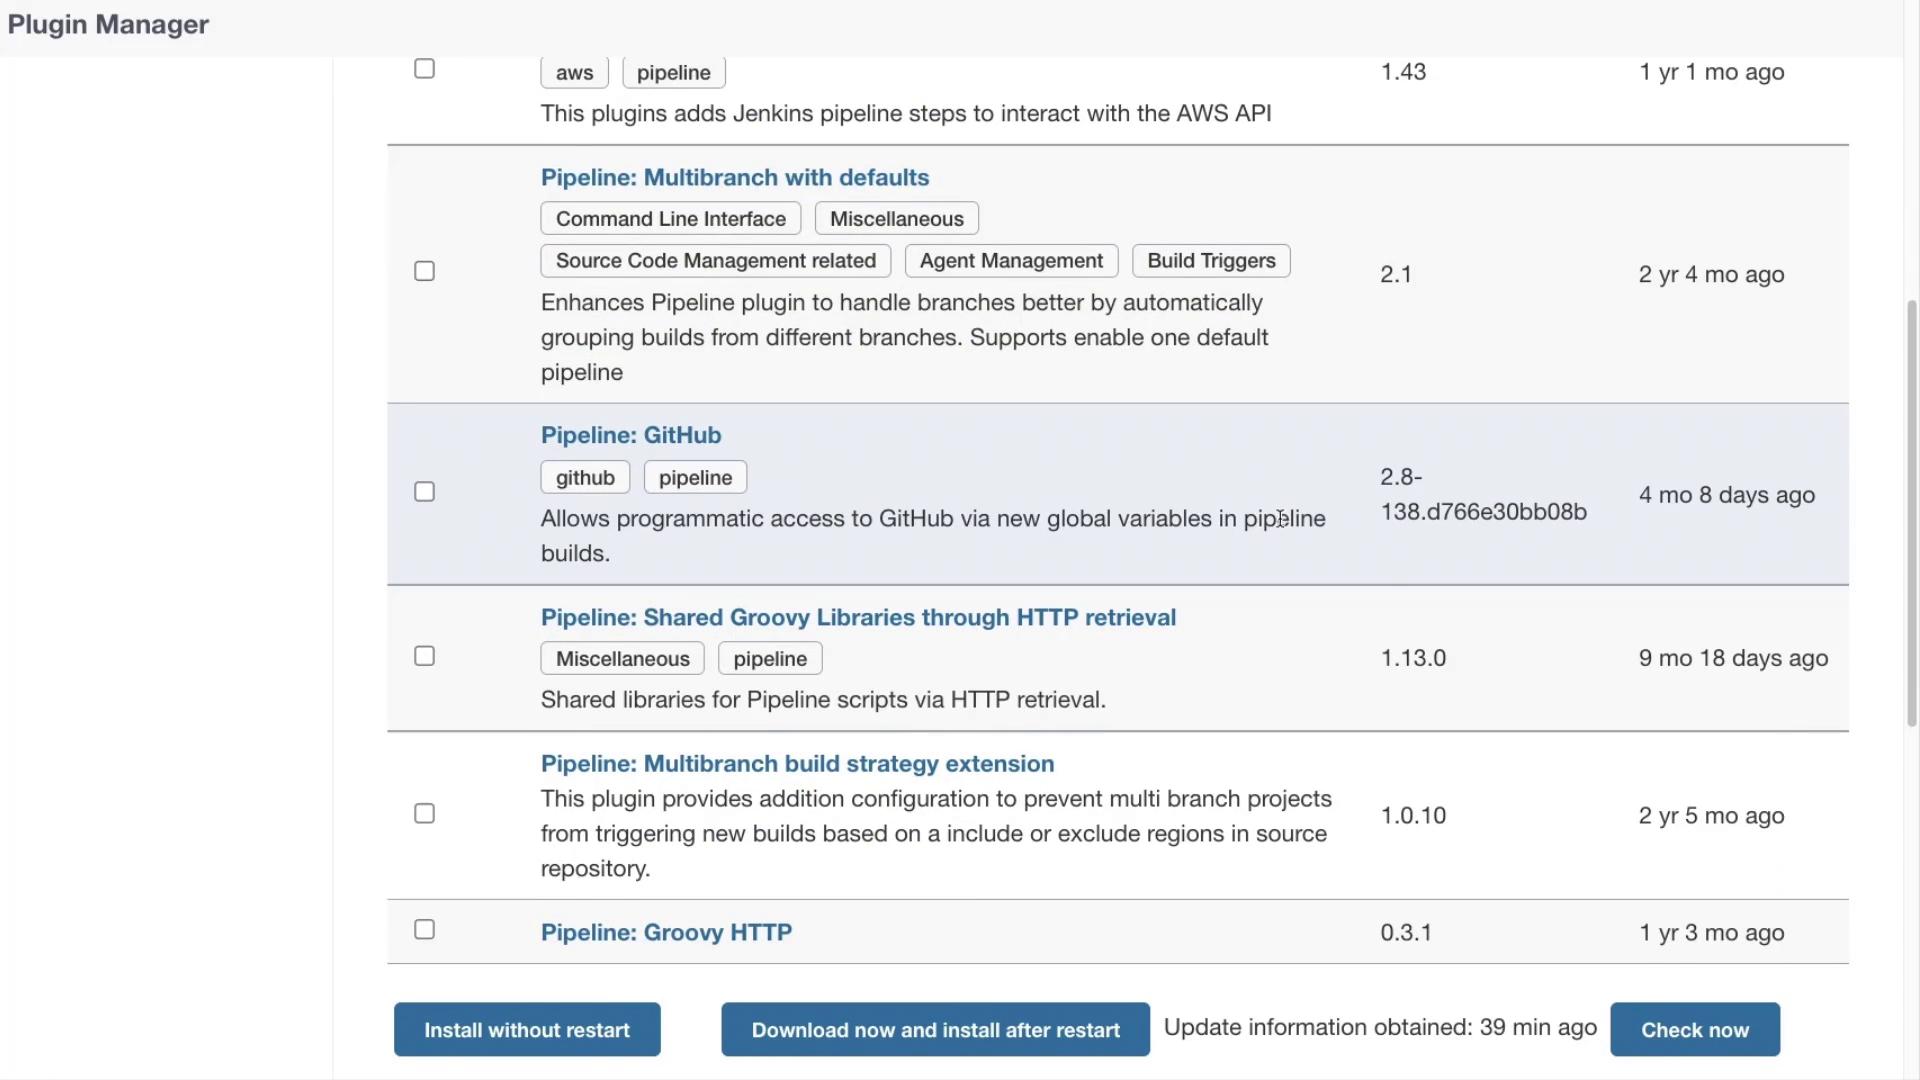Select Pipeline: Multibranch with defaults checkbox
This screenshot has height=1080, width=1920.
coord(424,272)
